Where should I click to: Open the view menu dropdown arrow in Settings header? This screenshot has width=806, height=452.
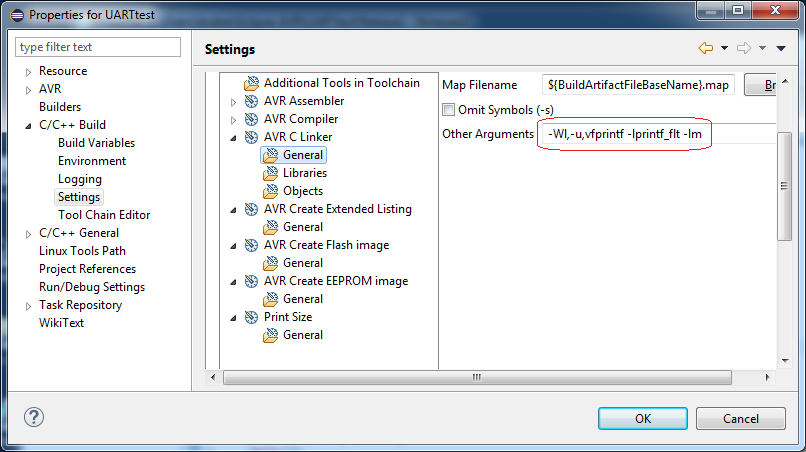point(781,48)
